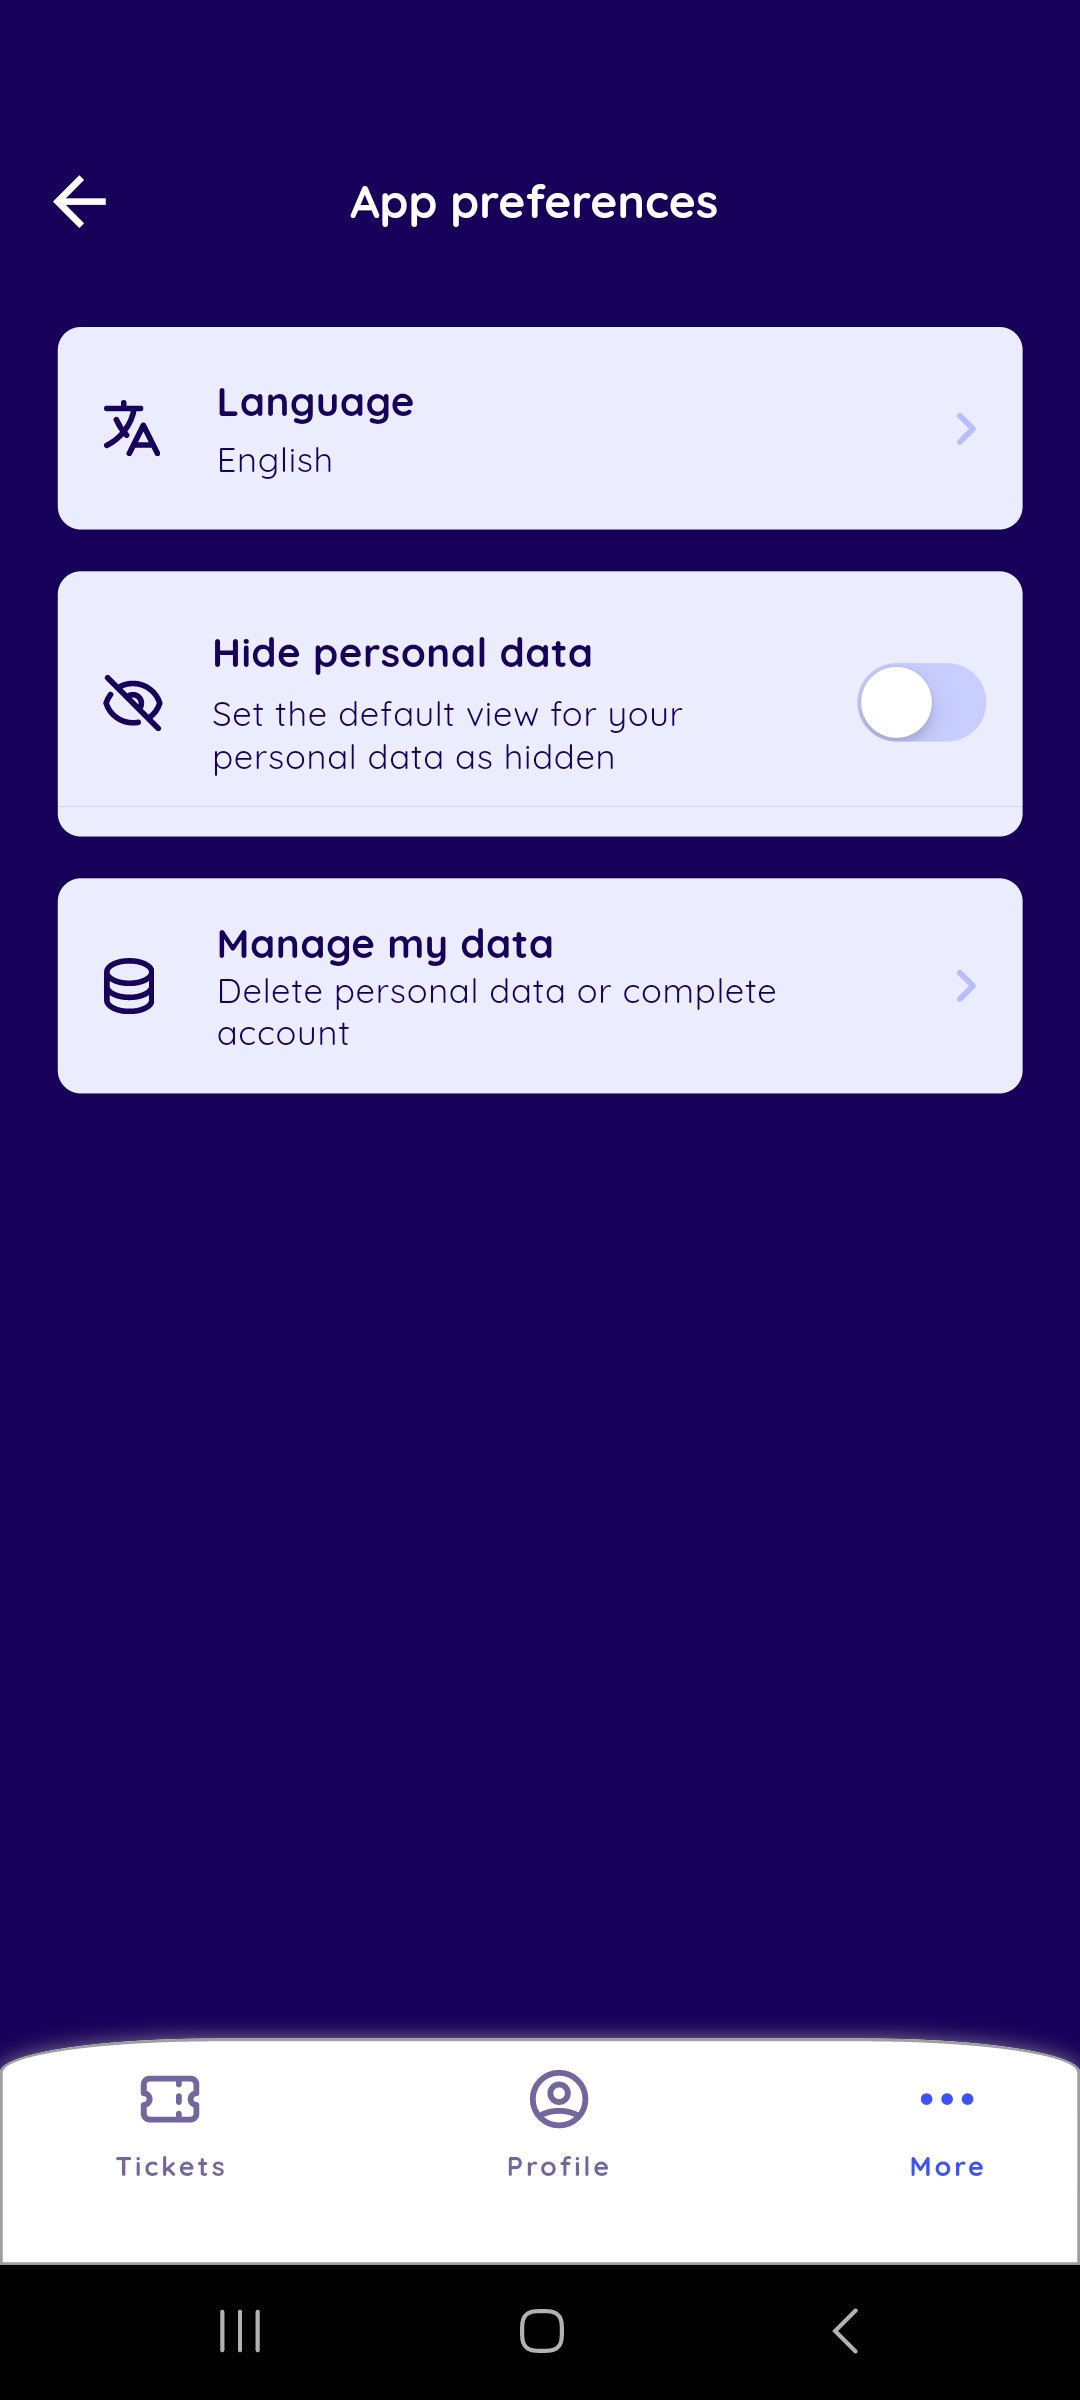The width and height of the screenshot is (1080, 2400).
Task: Select the More tab label
Action: point(946,2166)
